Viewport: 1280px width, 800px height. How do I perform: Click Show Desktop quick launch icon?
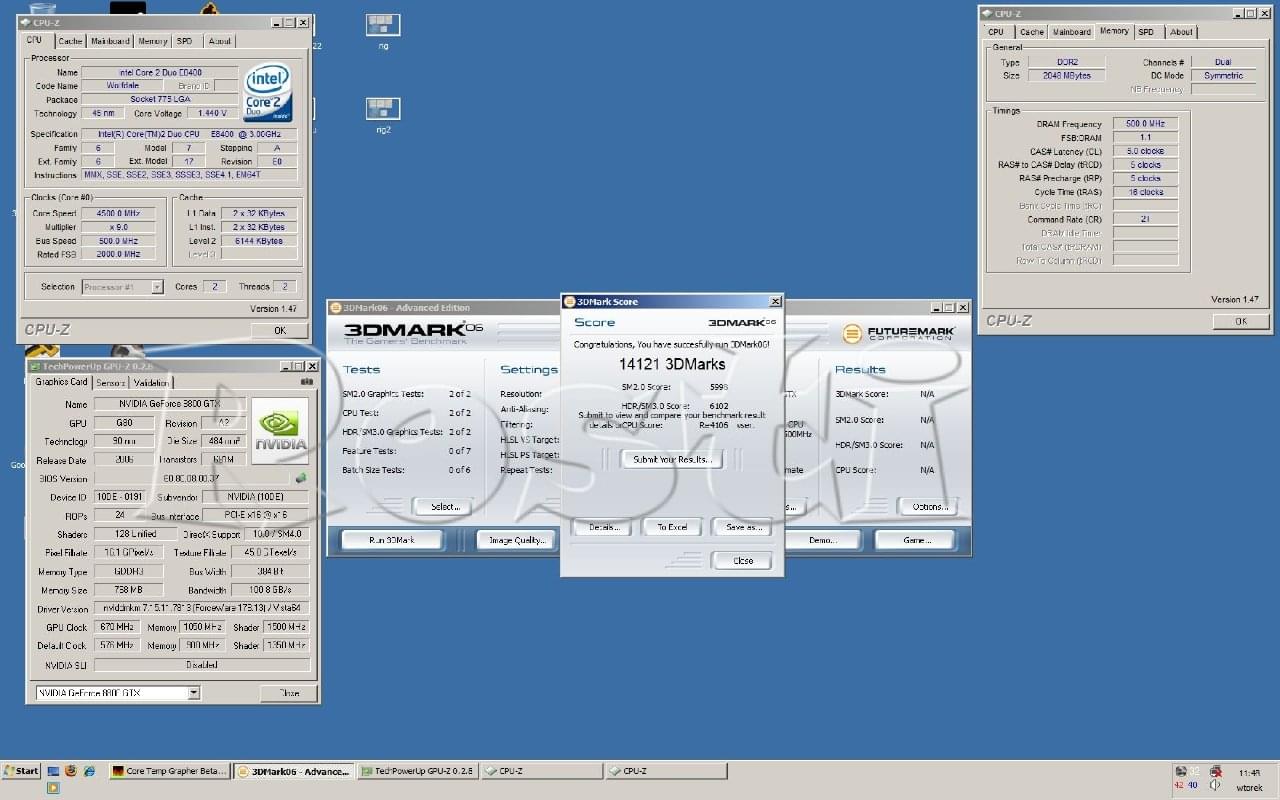pos(53,771)
